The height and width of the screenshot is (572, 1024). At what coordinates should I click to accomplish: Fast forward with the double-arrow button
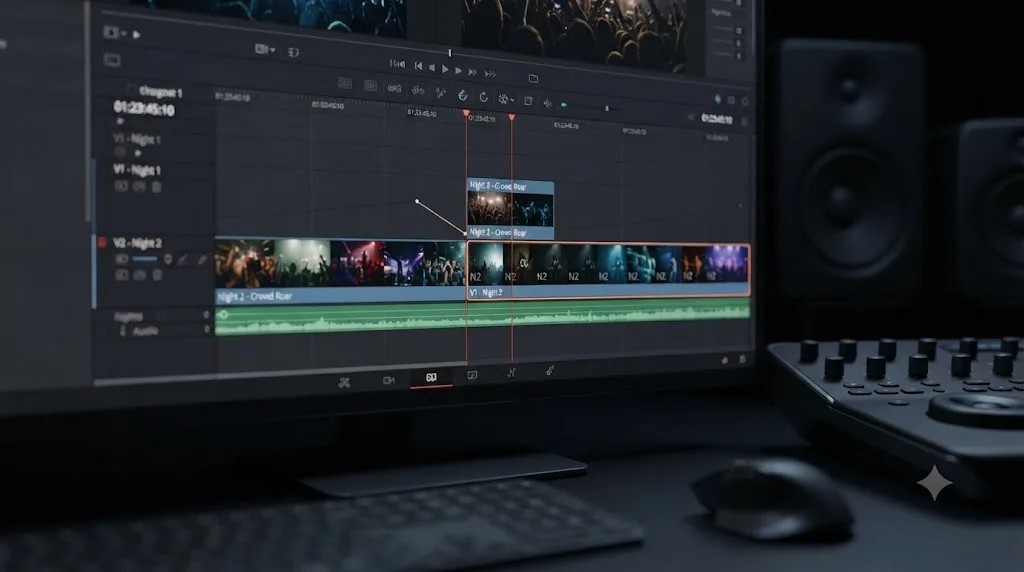pyautogui.click(x=472, y=72)
